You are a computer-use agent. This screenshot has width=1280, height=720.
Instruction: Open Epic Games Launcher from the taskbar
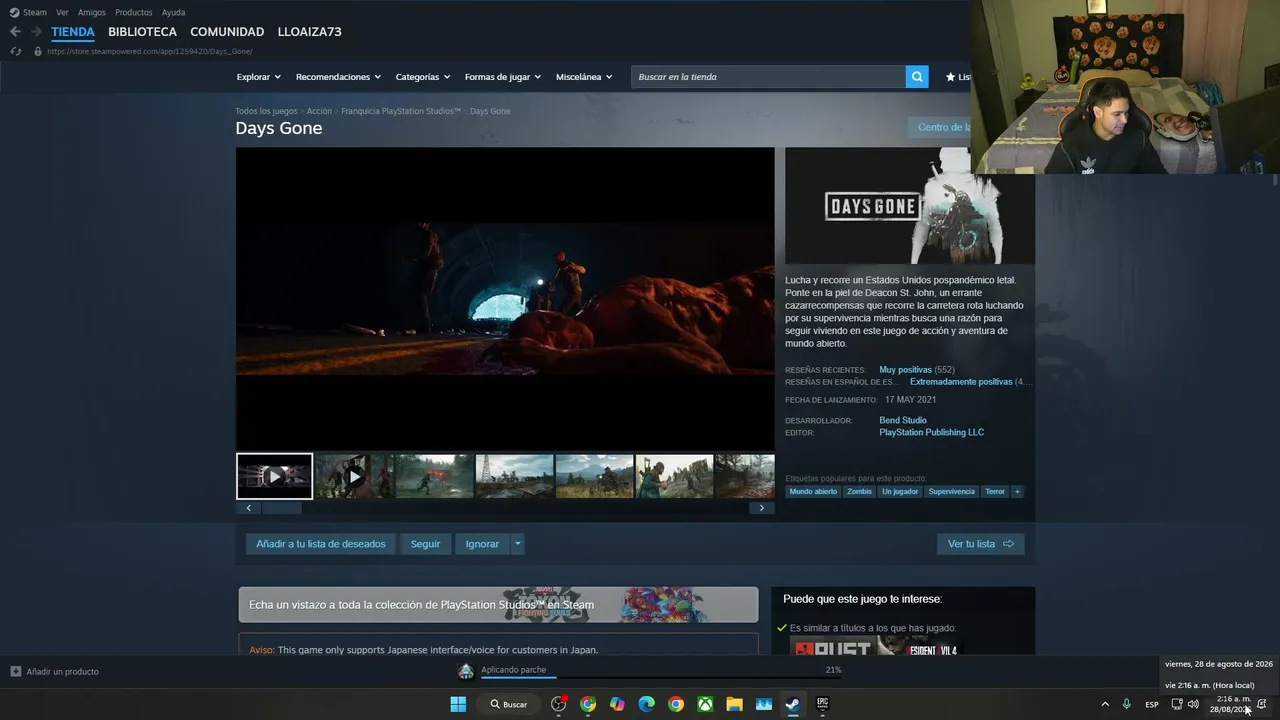pyautogui.click(x=822, y=704)
